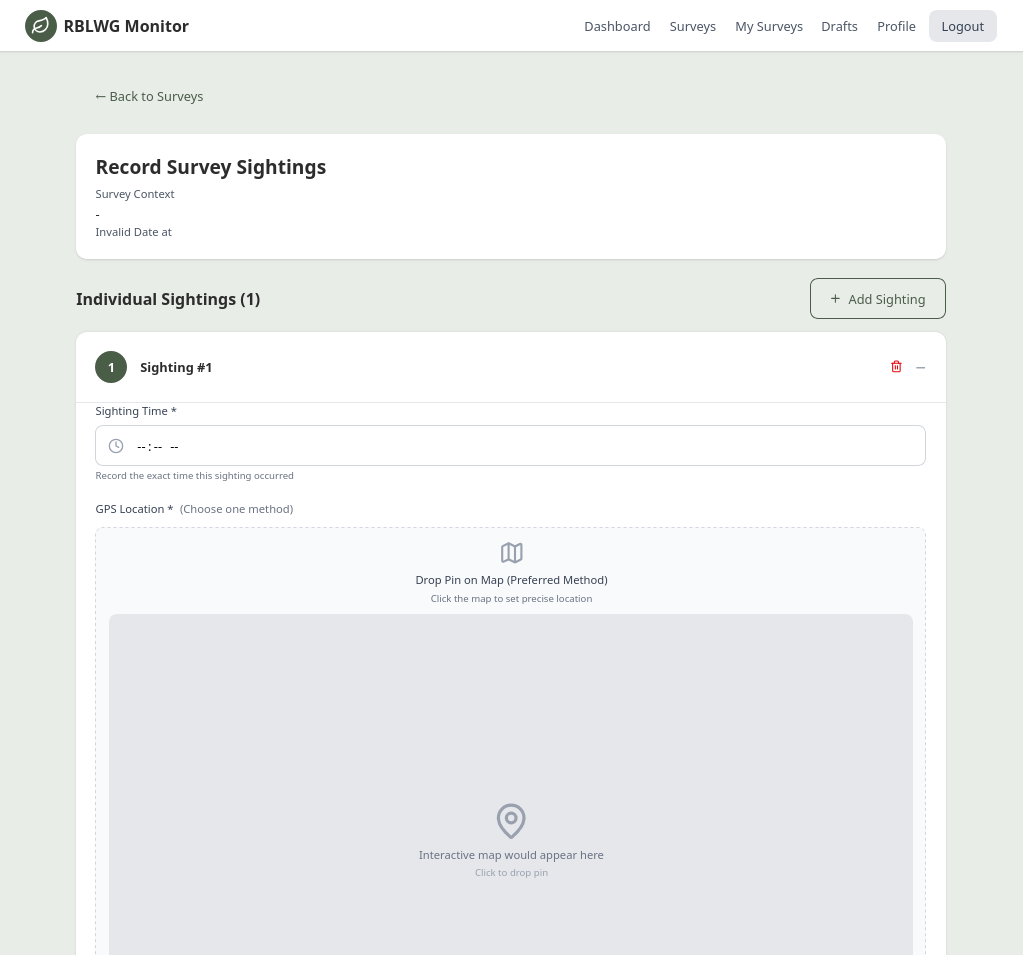Go to My Surveys
Image resolution: width=1024 pixels, height=956 pixels.
769,26
